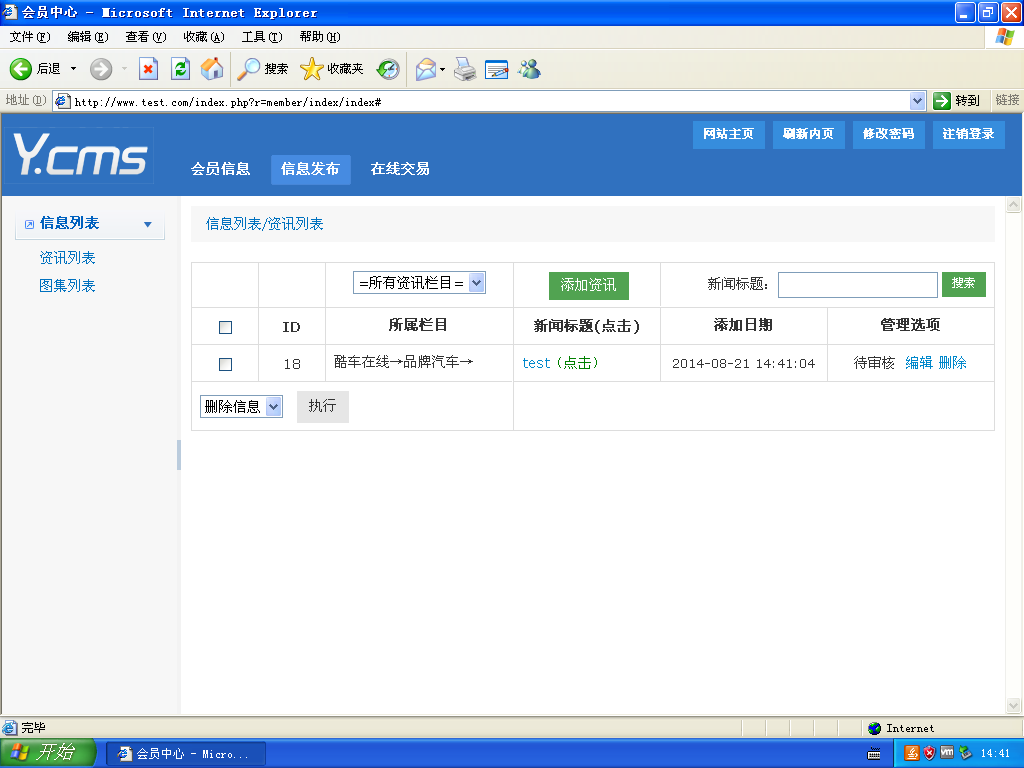Click the 注销登录 button
The width and height of the screenshot is (1024, 768).
point(968,135)
